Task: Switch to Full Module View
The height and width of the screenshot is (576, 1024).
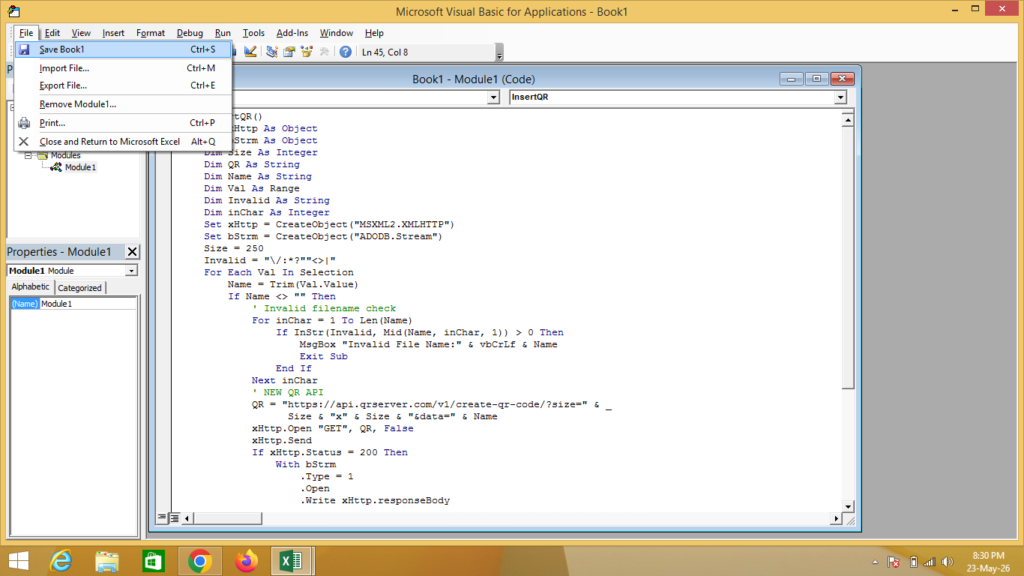Action: click(174, 518)
